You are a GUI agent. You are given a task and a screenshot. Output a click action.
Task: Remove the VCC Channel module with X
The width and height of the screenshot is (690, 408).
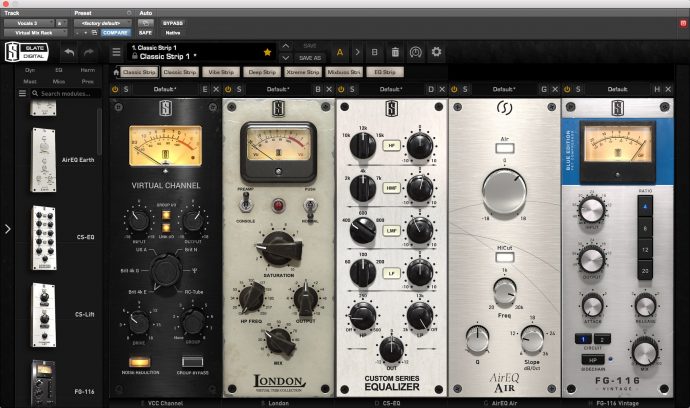216,89
